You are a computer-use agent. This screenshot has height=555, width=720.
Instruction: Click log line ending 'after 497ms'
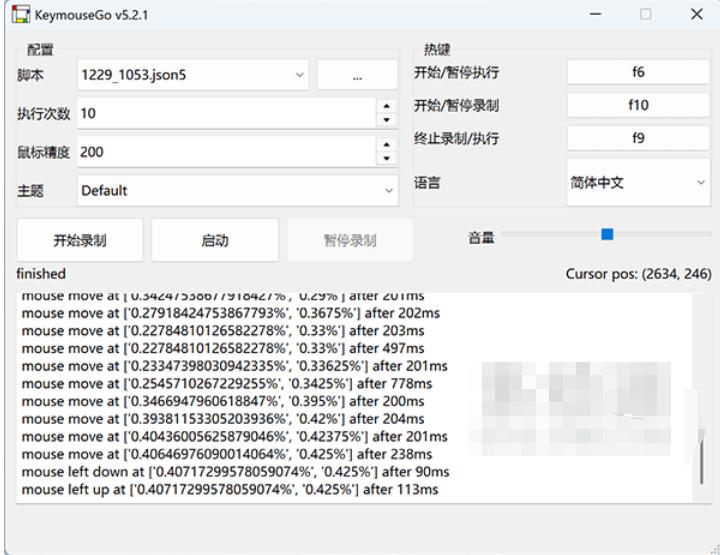223,348
